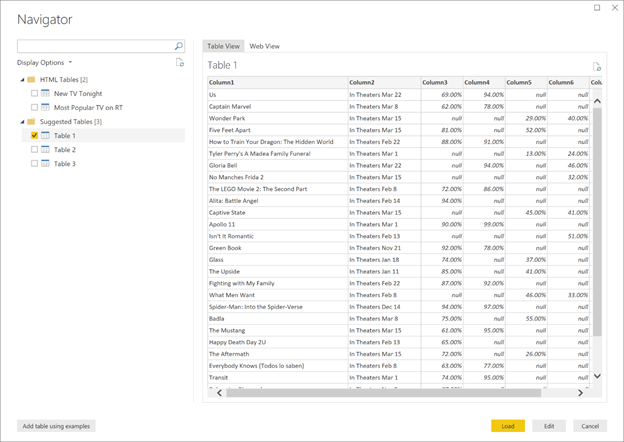The width and height of the screenshot is (624, 442).
Task: Click Add table using examples button
Action: point(56,426)
